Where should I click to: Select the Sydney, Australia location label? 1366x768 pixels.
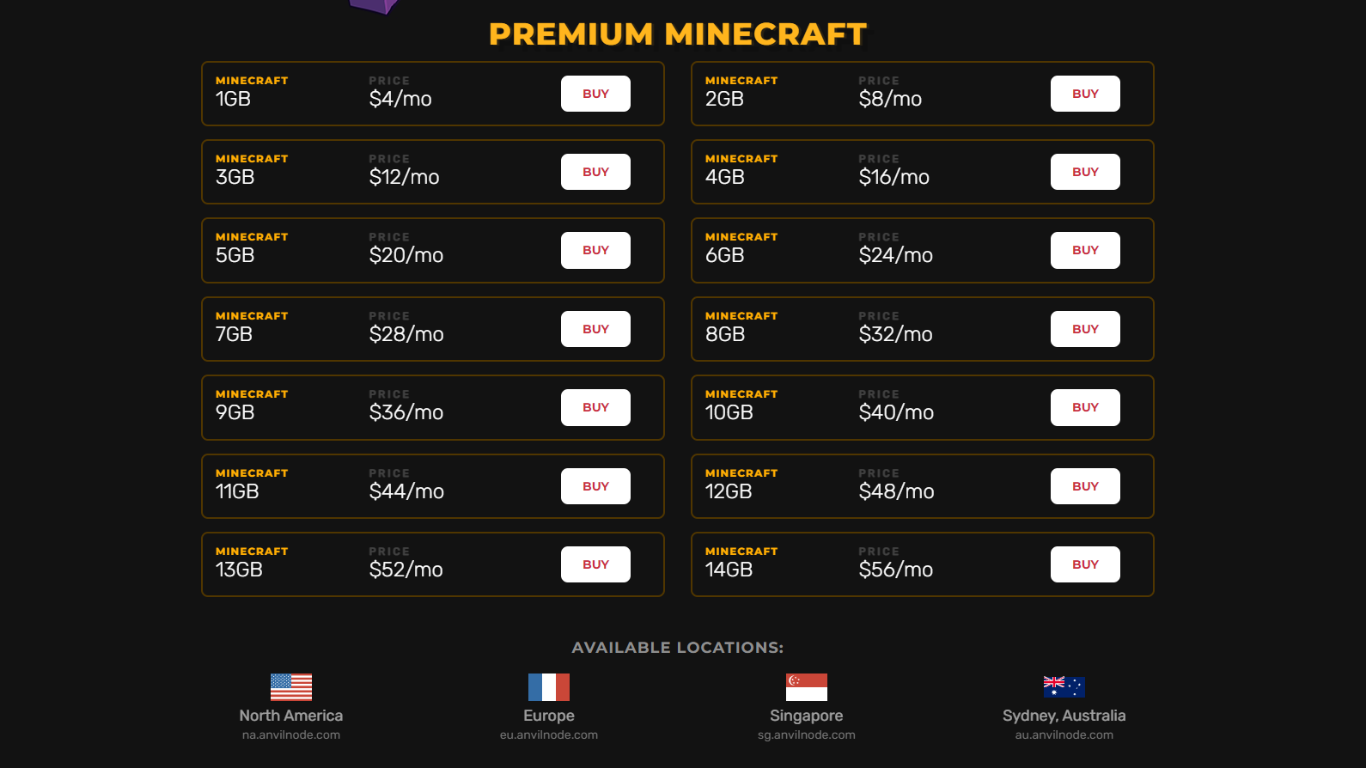click(x=1064, y=716)
